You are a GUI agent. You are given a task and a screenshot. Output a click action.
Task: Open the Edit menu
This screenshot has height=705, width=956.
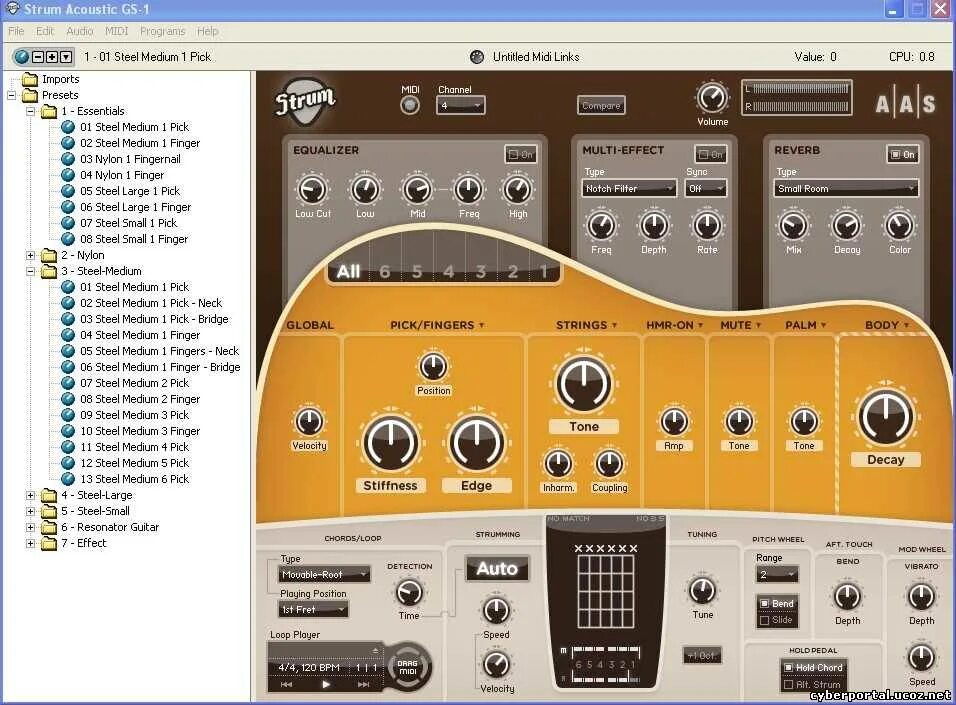pos(45,31)
